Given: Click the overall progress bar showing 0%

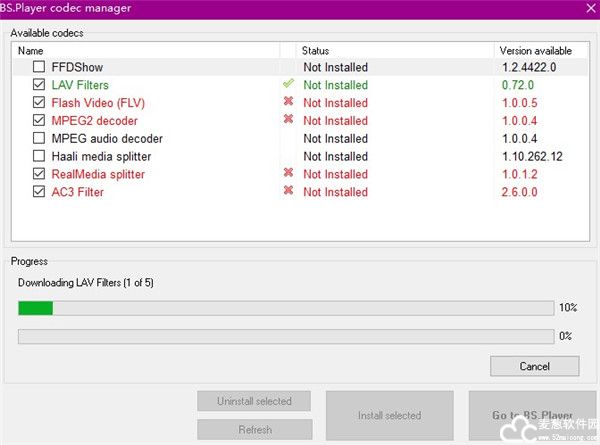Looking at the screenshot, I should 286,337.
